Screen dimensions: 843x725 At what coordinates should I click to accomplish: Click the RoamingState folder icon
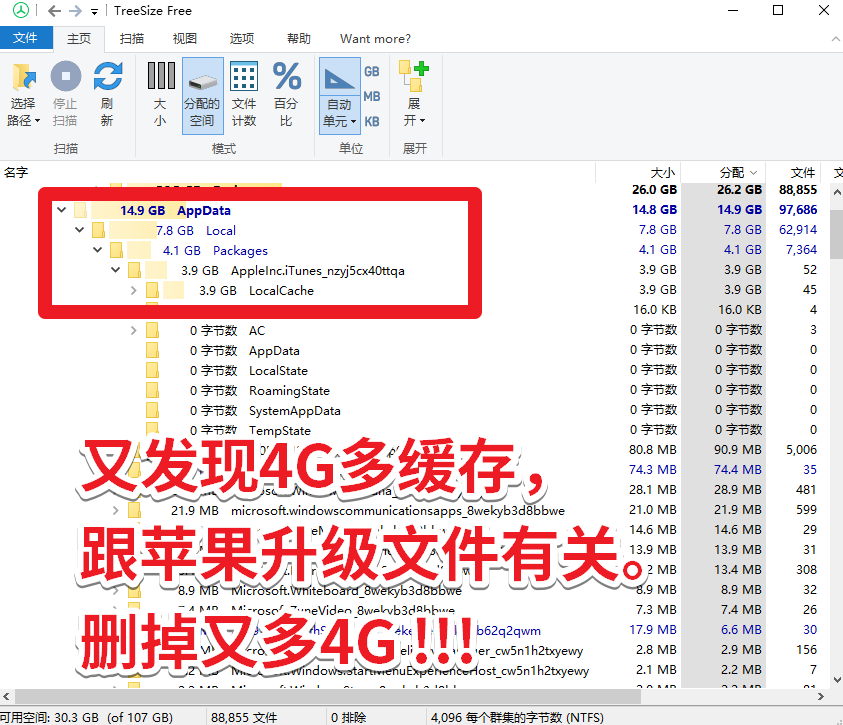tap(152, 390)
